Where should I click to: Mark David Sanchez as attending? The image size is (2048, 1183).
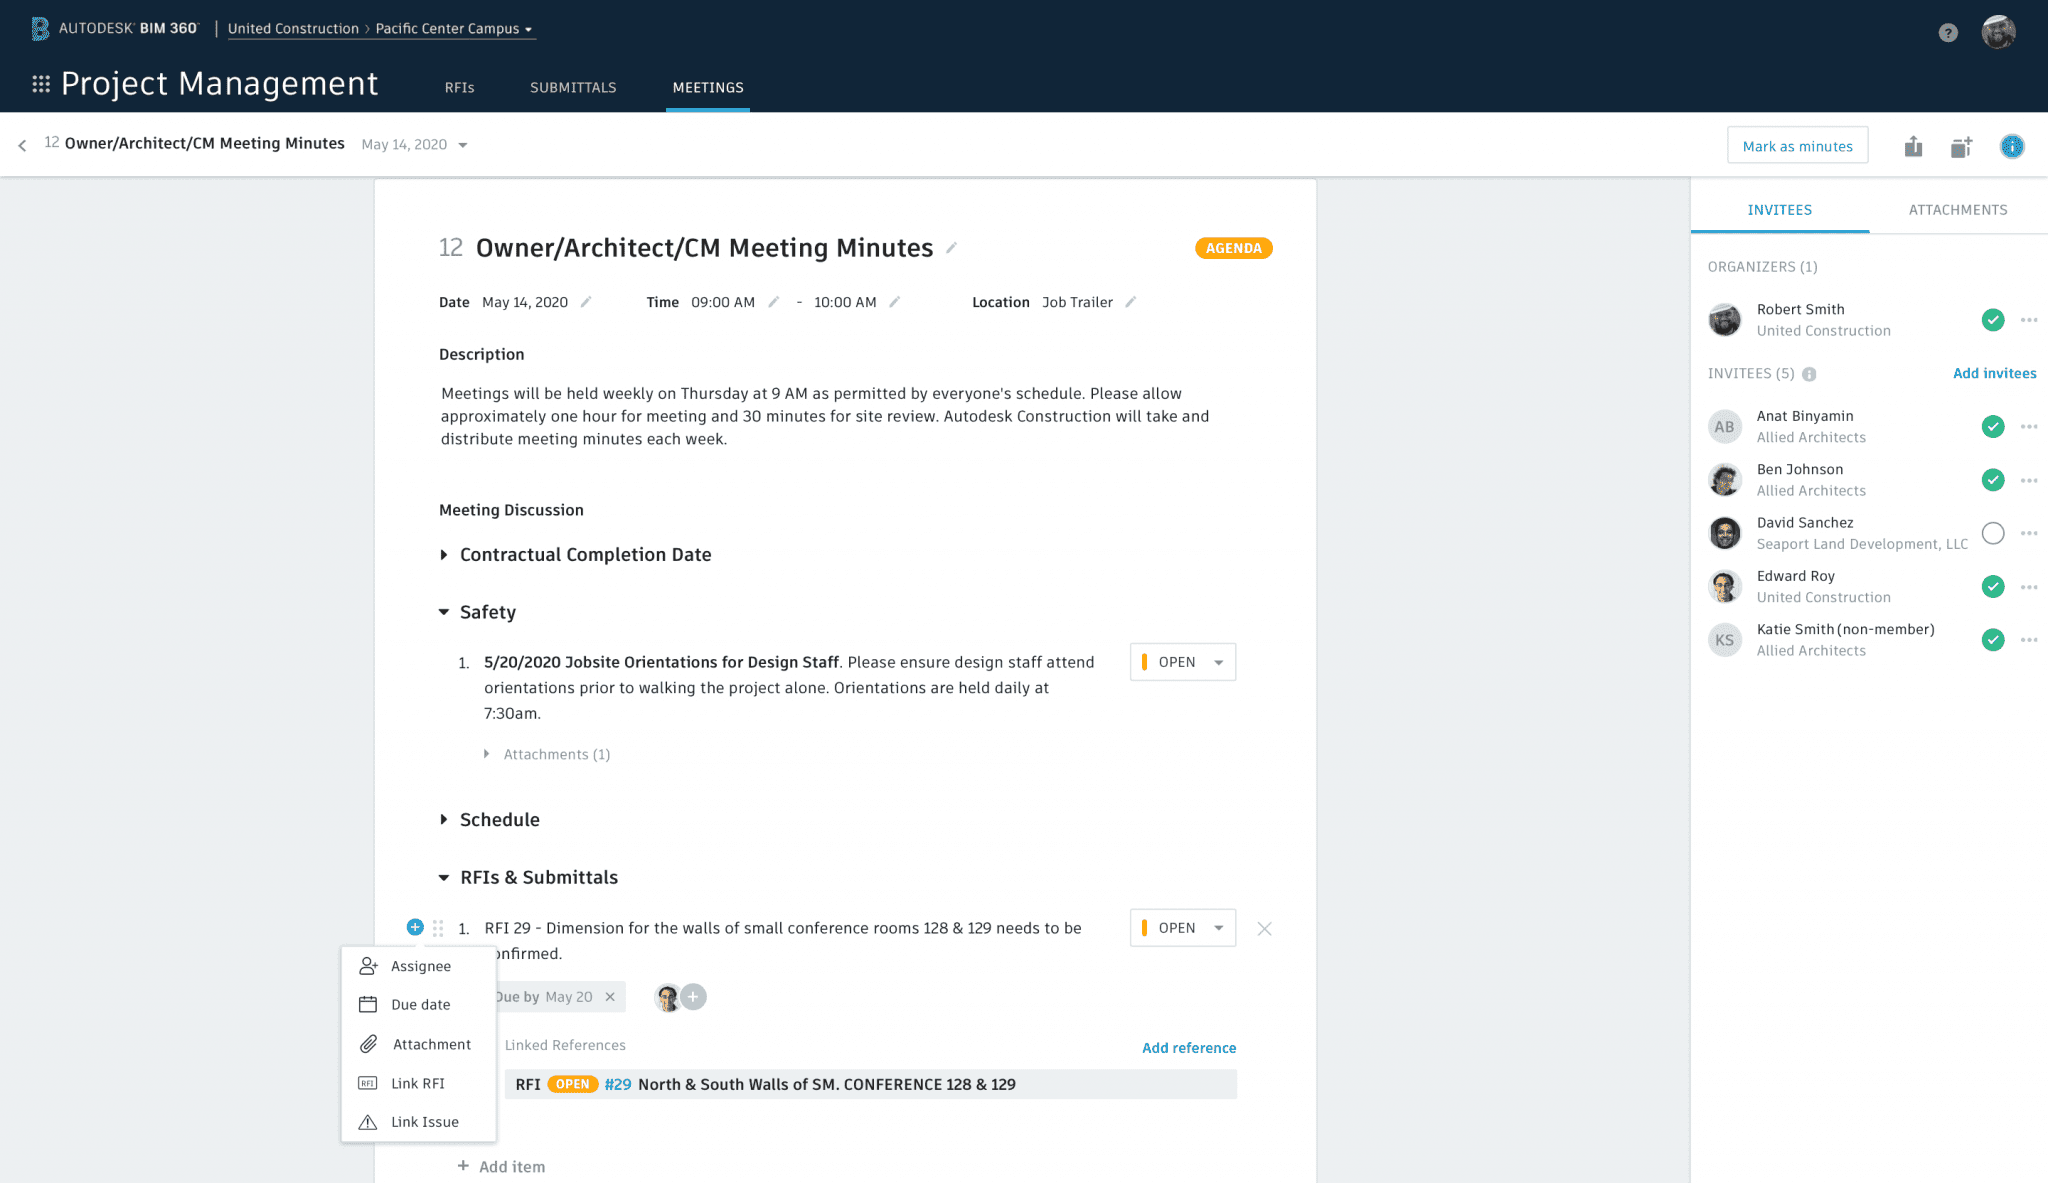[x=1993, y=533]
